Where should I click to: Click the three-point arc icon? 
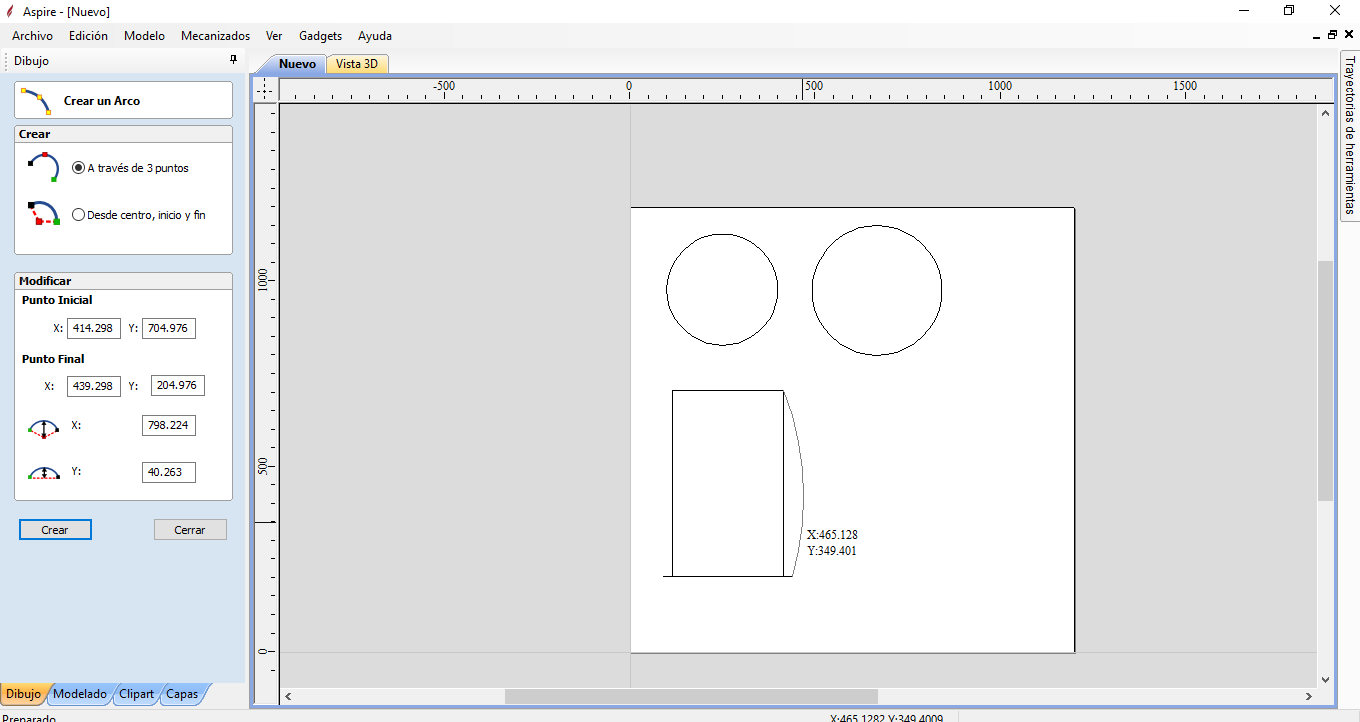tap(43, 167)
